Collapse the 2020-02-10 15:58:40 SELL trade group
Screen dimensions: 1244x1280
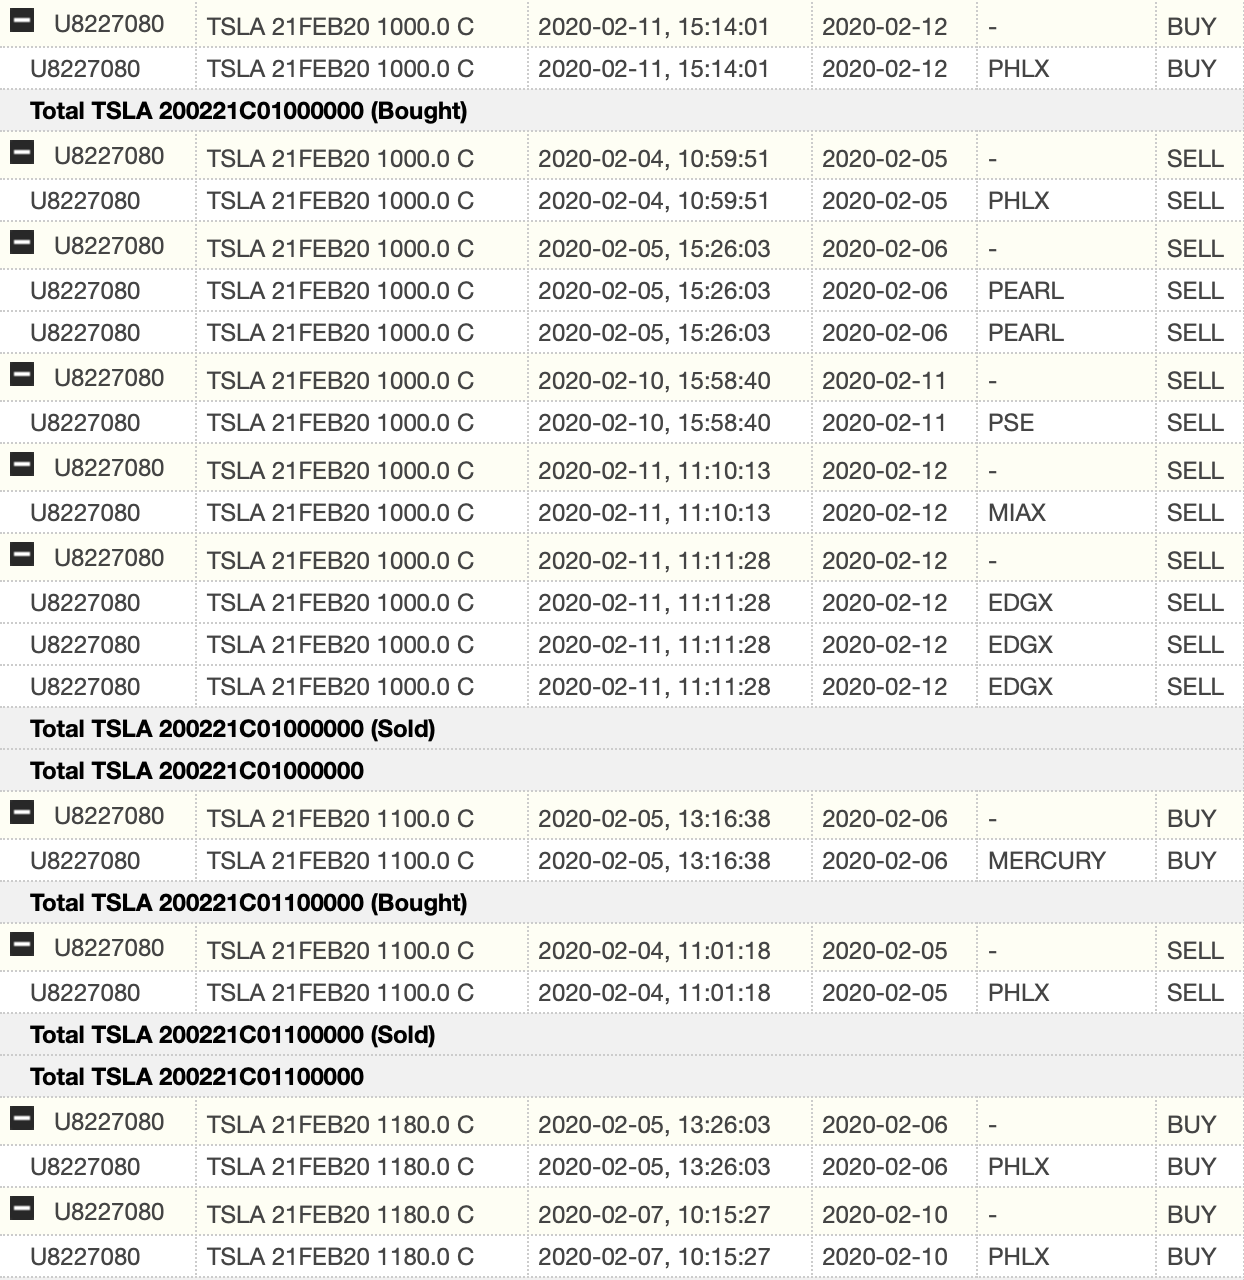coord(21,375)
